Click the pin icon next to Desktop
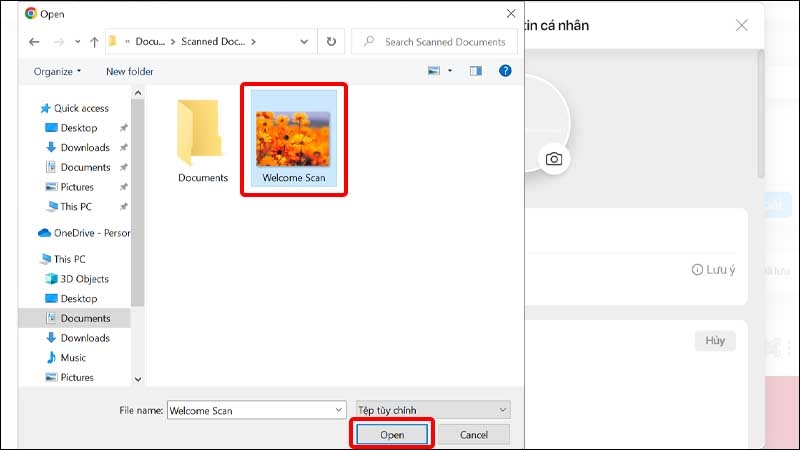The height and width of the screenshot is (450, 800). pyautogui.click(x=123, y=128)
